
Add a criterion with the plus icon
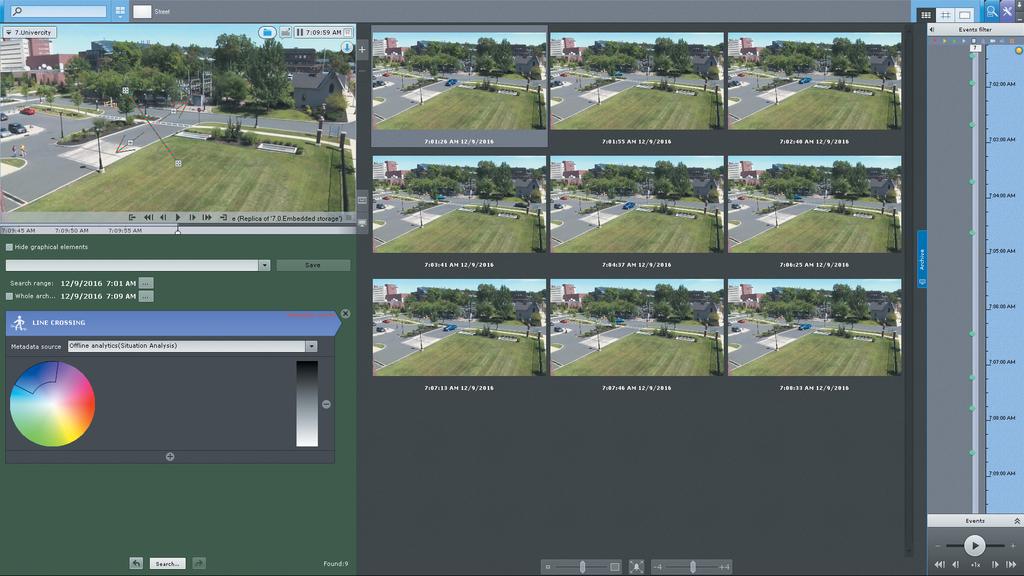click(x=170, y=456)
